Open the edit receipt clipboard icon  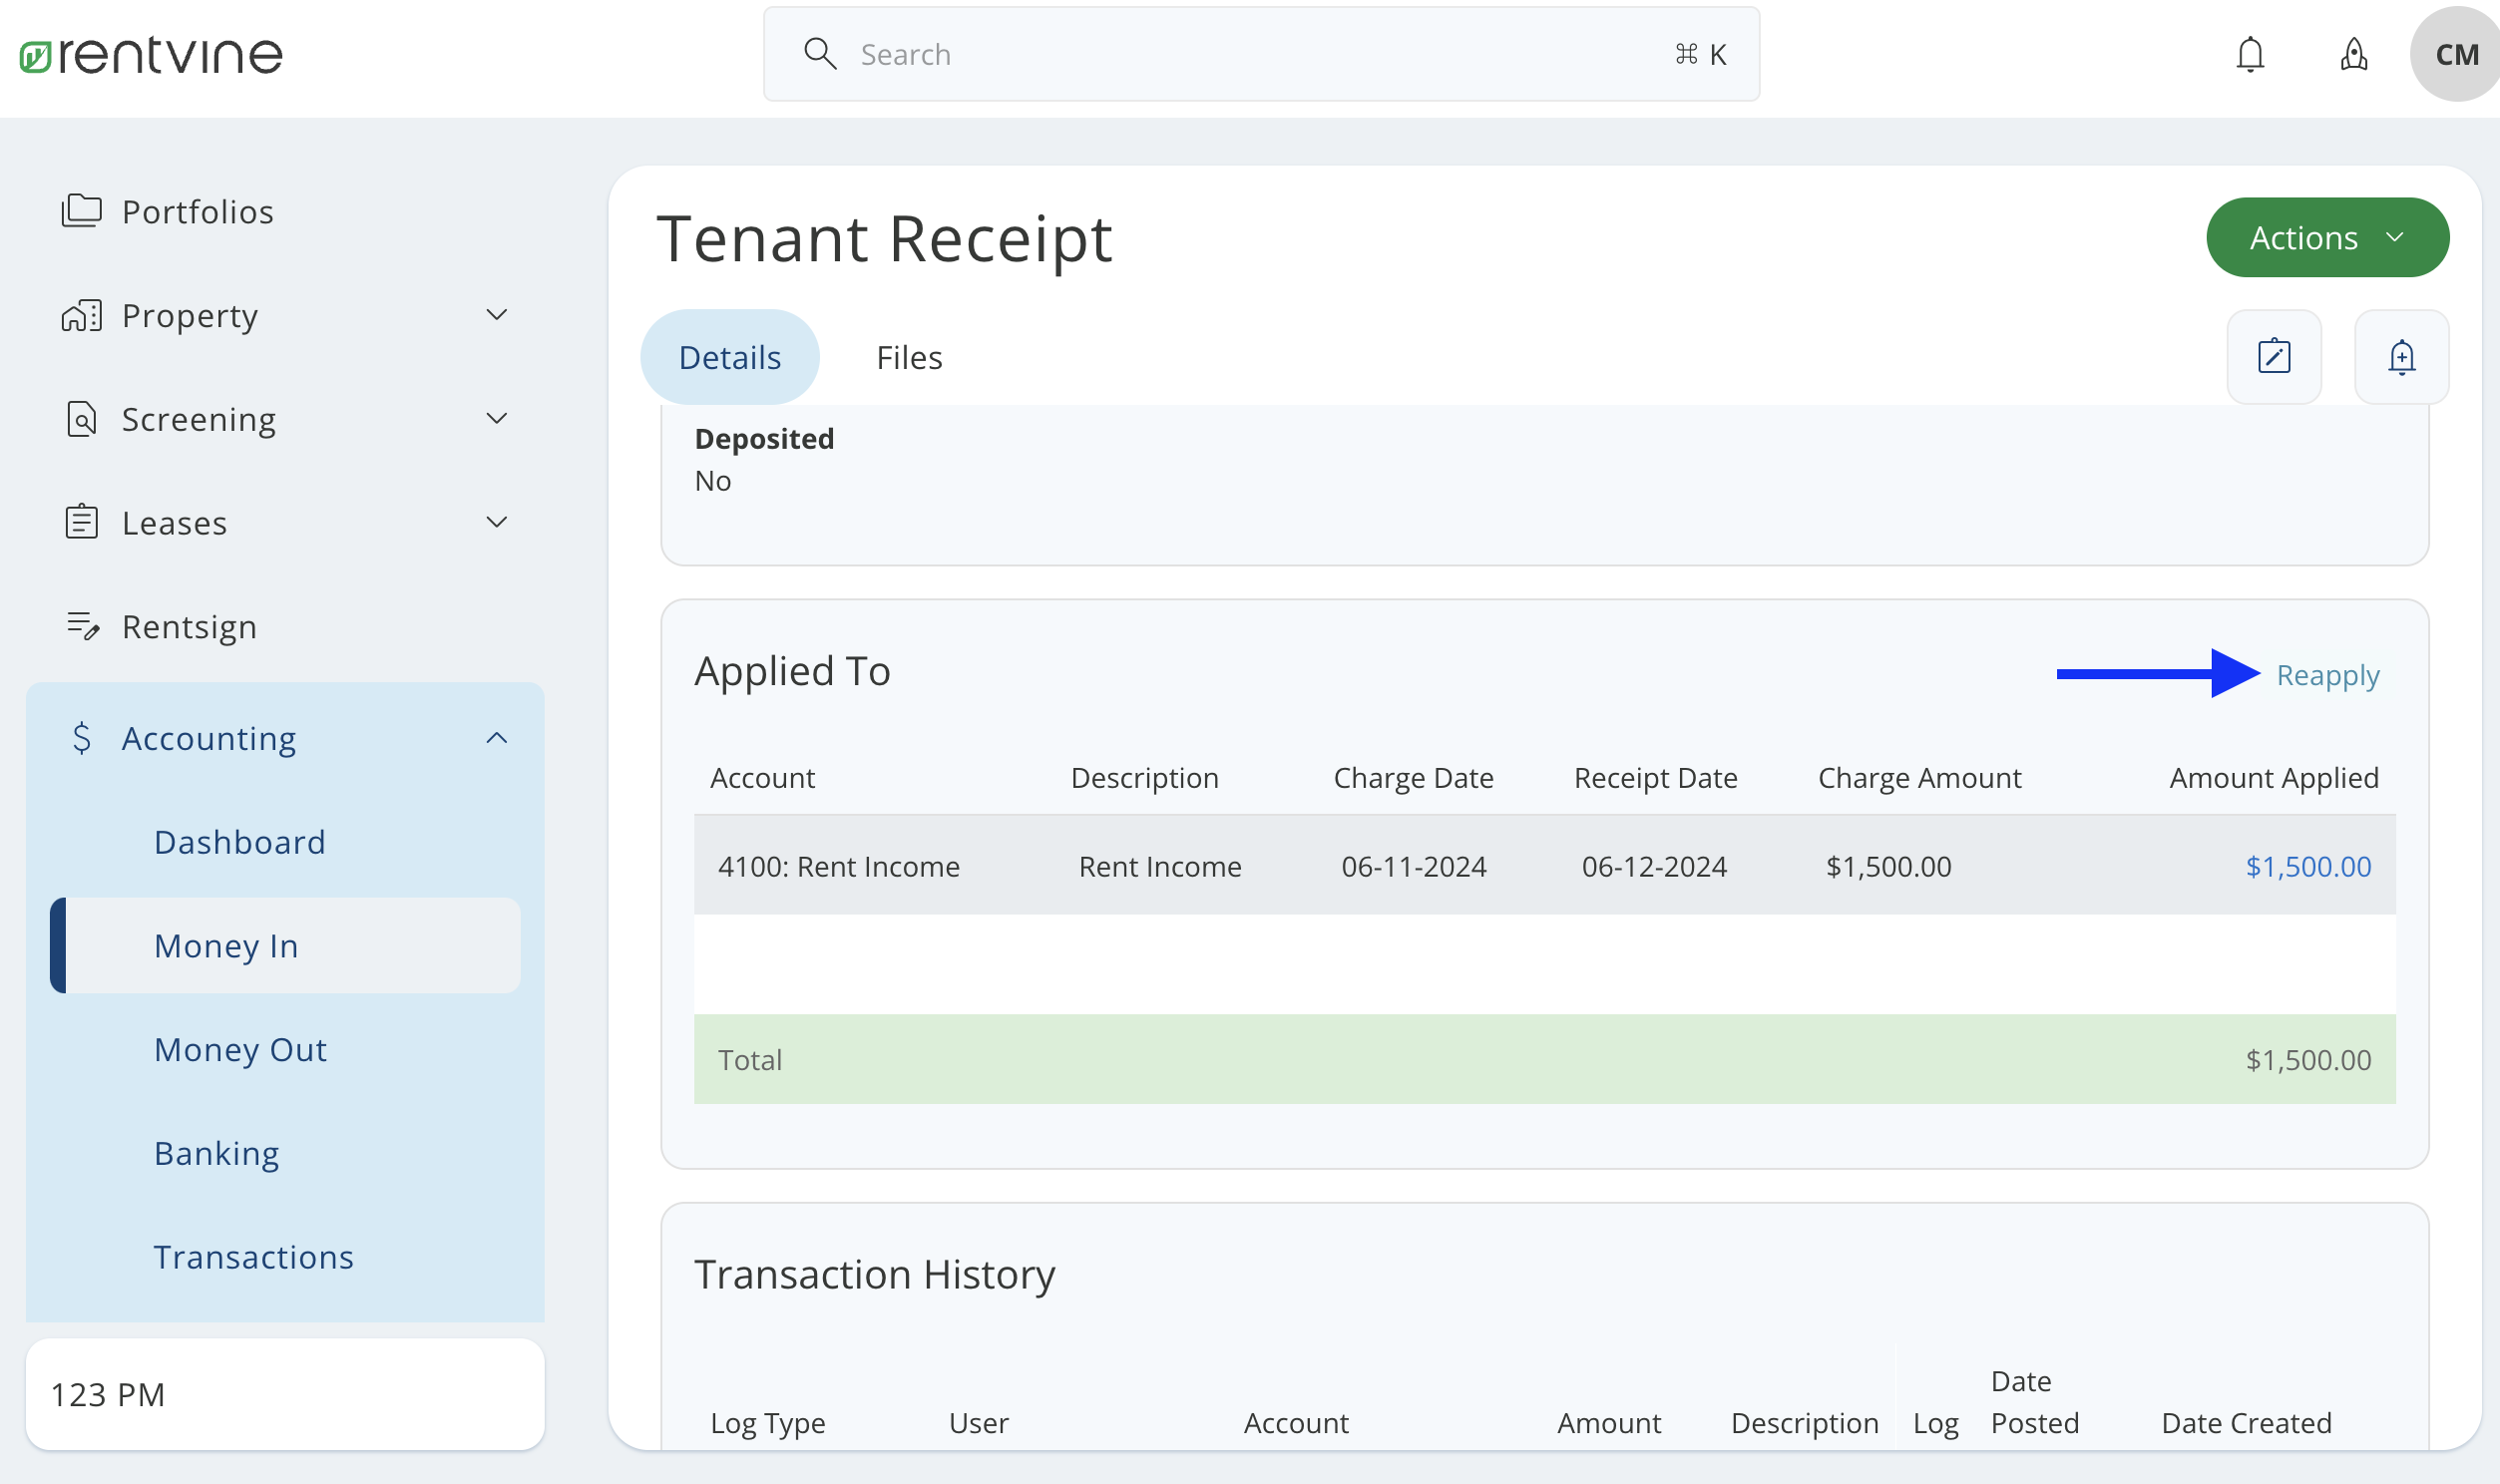tap(2274, 356)
